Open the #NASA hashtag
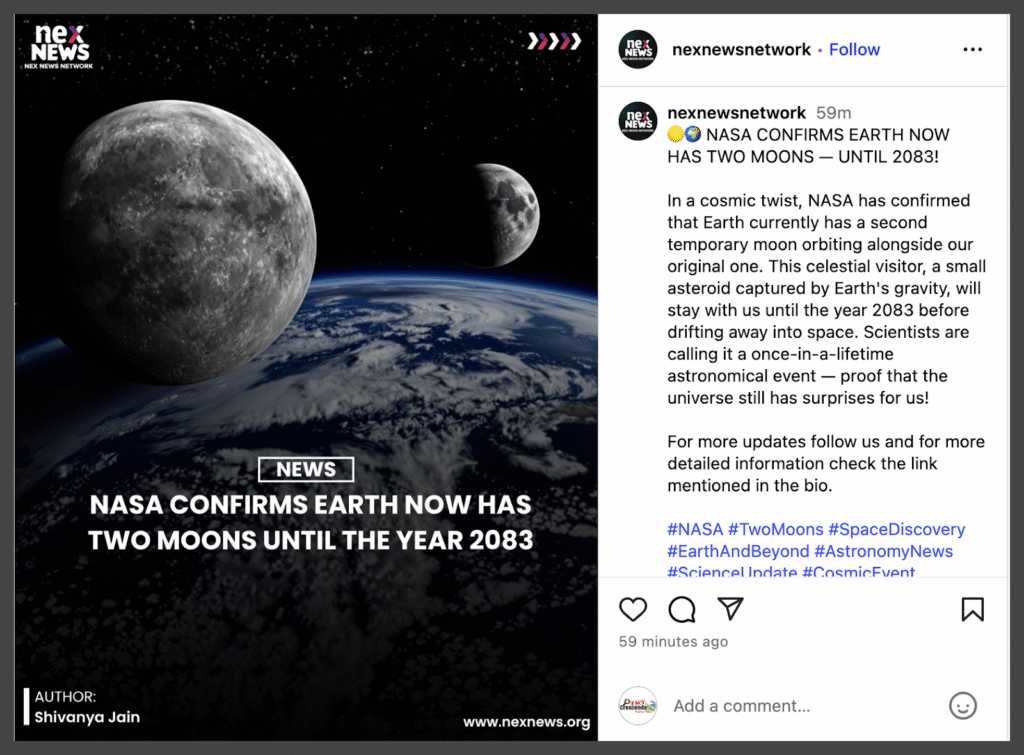The width and height of the screenshot is (1024, 755). tap(695, 529)
